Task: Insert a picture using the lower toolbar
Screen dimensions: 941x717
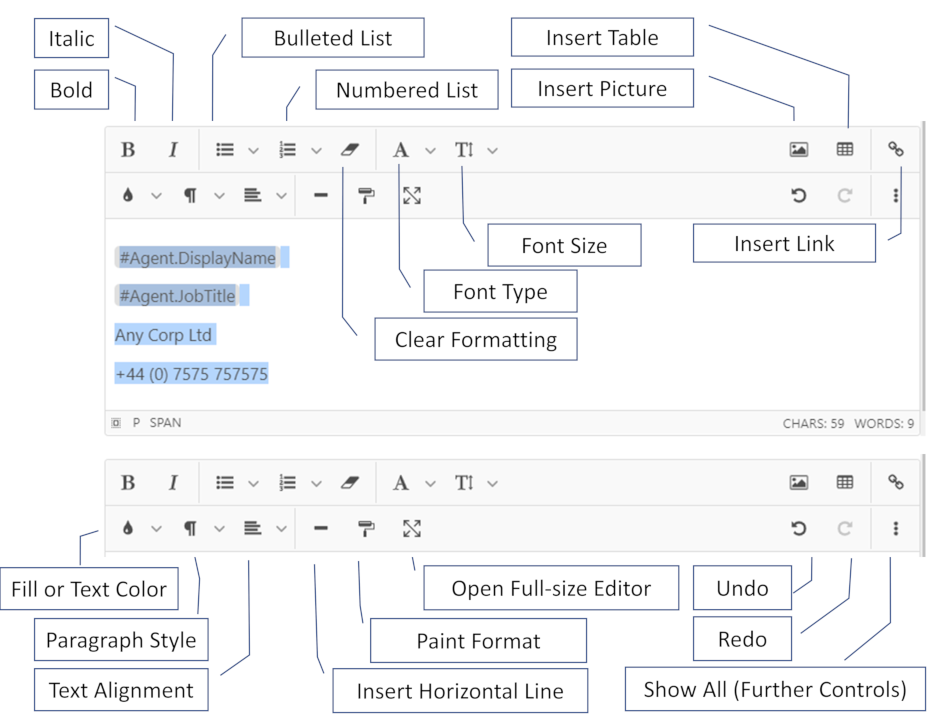Action: point(798,482)
